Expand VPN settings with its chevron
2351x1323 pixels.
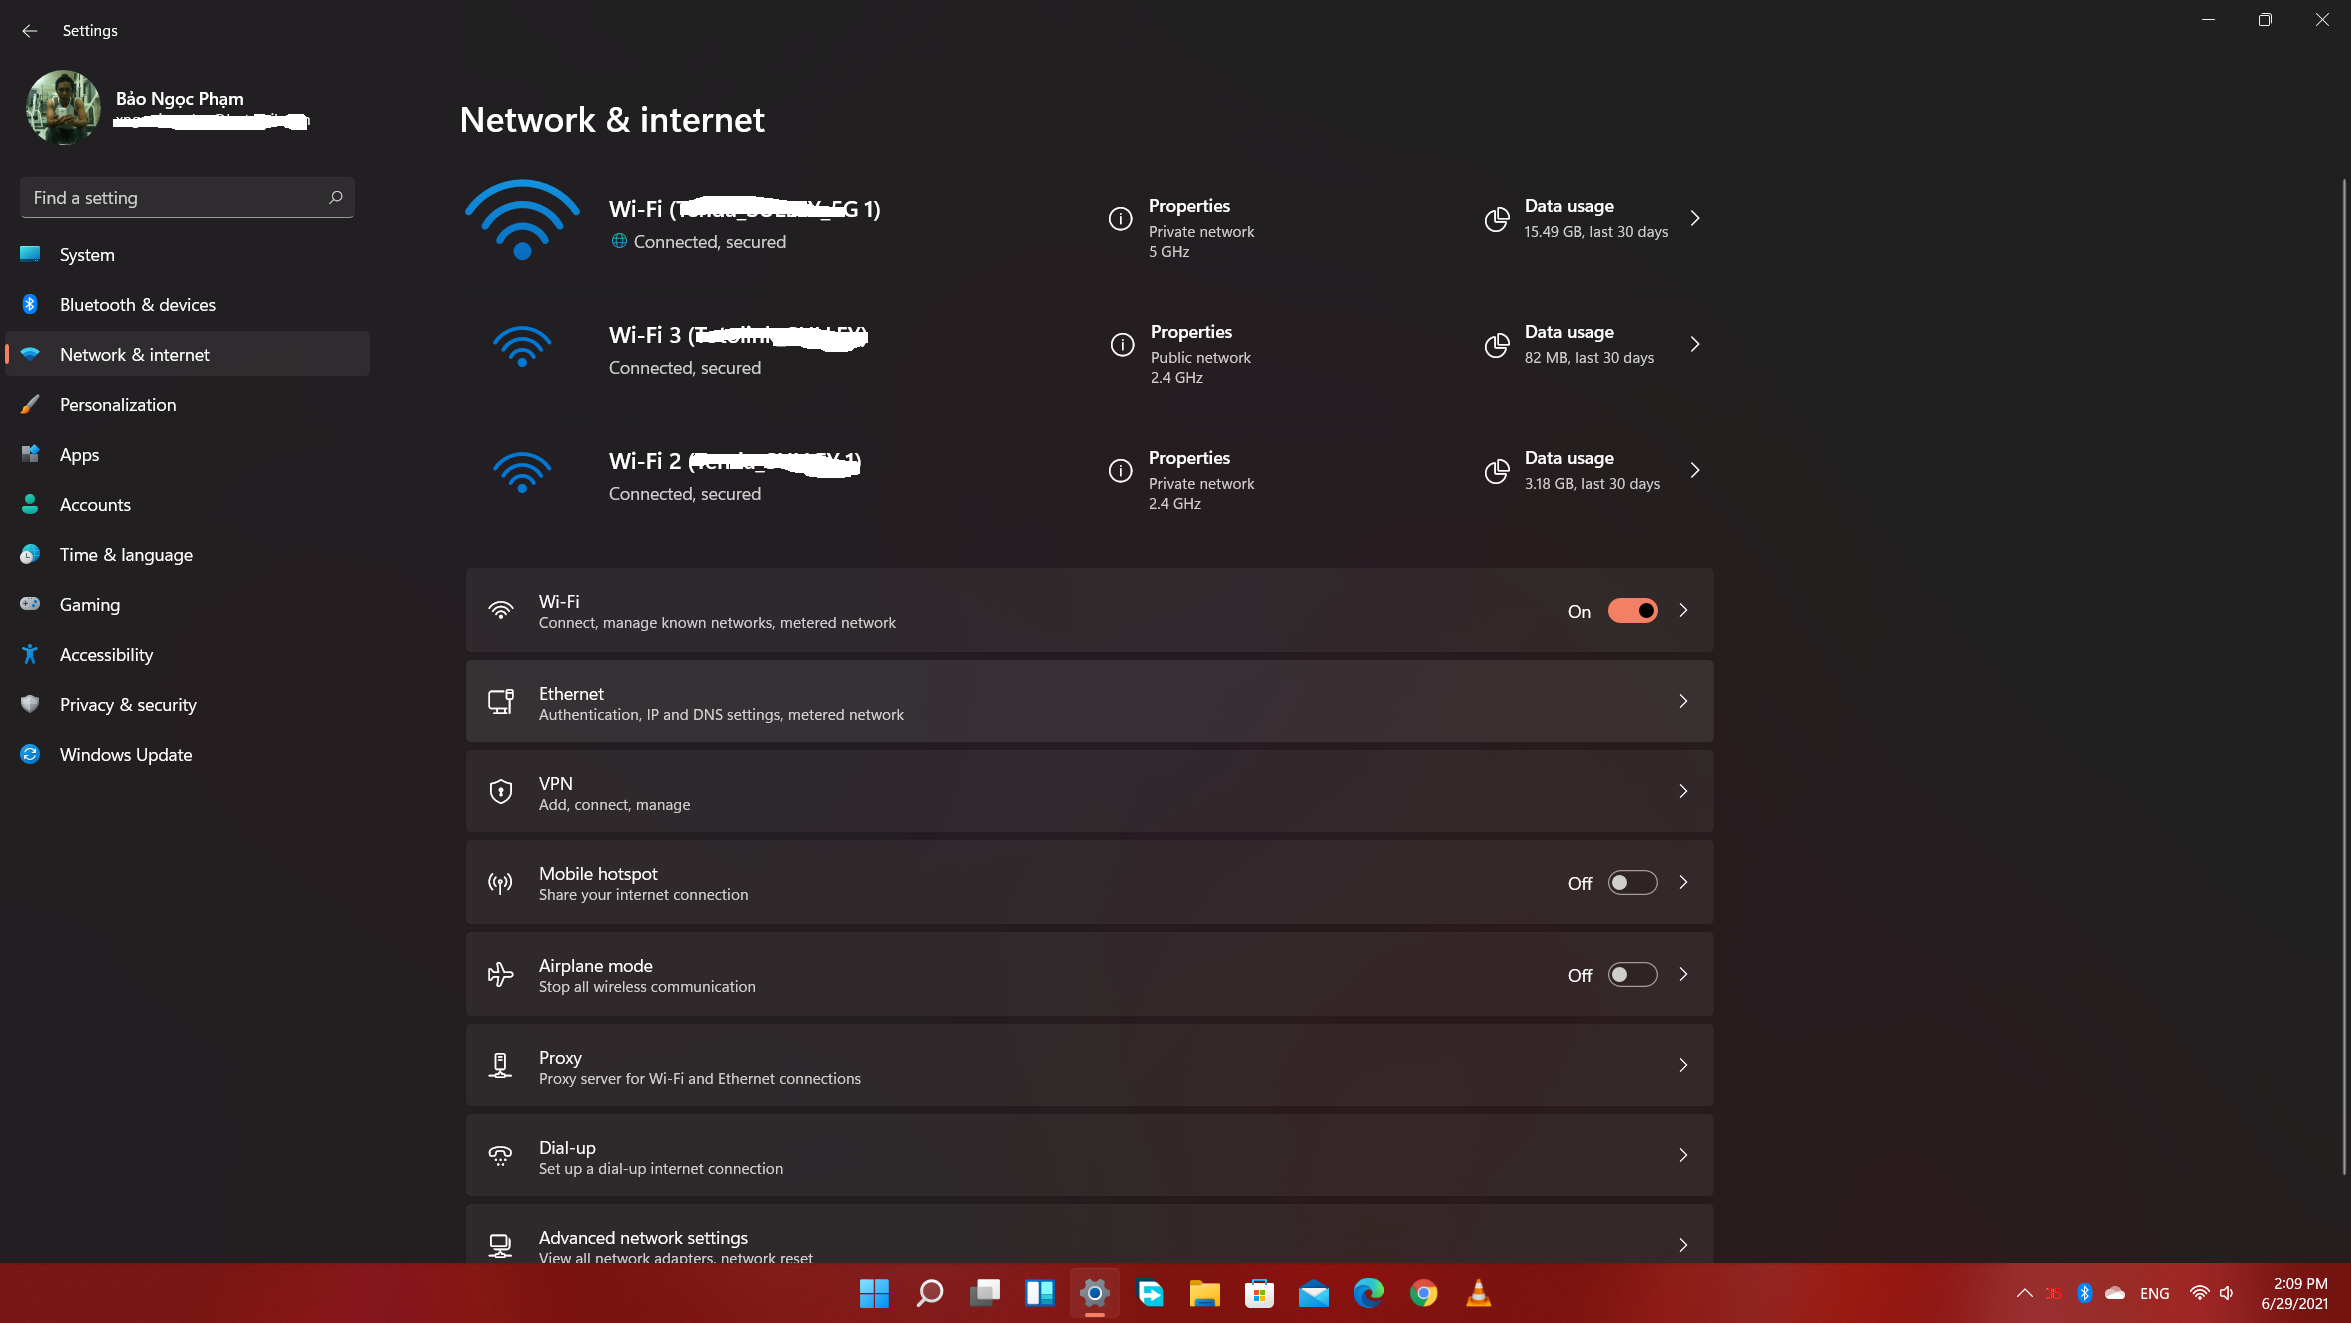[1683, 791]
